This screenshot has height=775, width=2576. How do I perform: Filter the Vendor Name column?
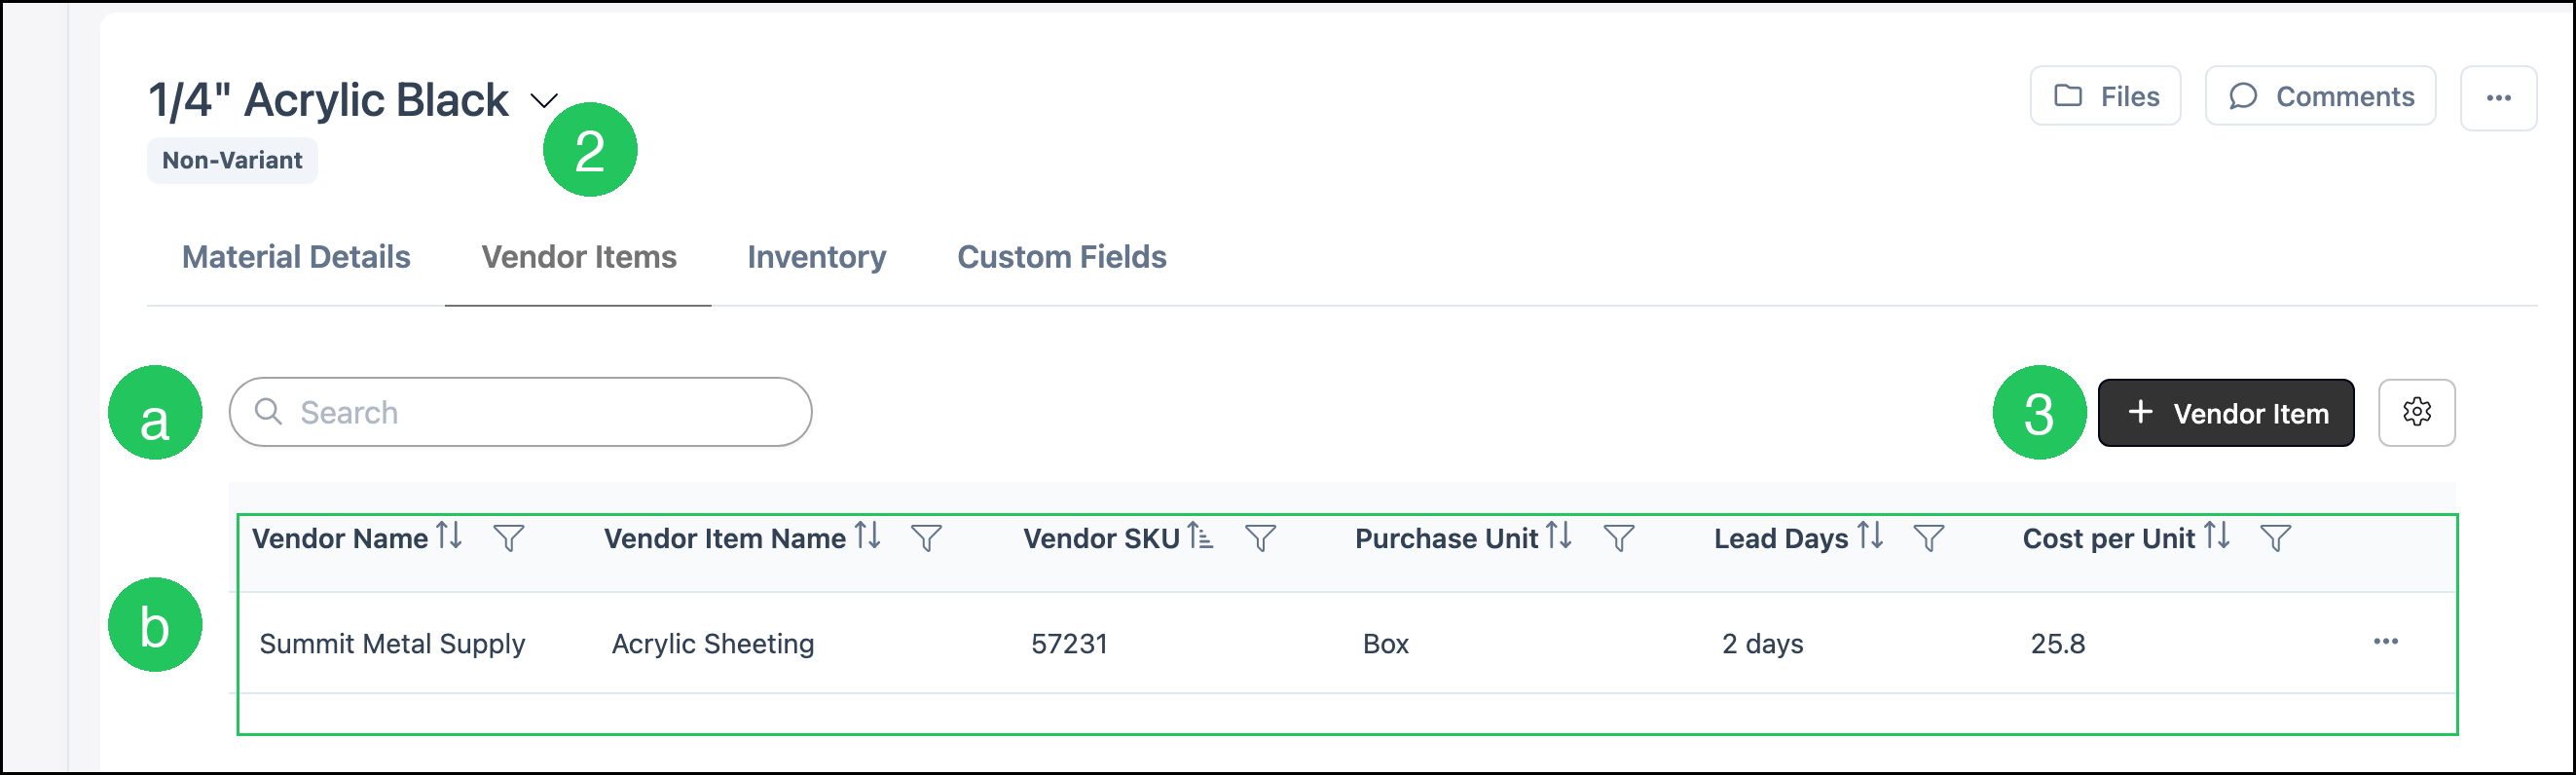pos(509,539)
